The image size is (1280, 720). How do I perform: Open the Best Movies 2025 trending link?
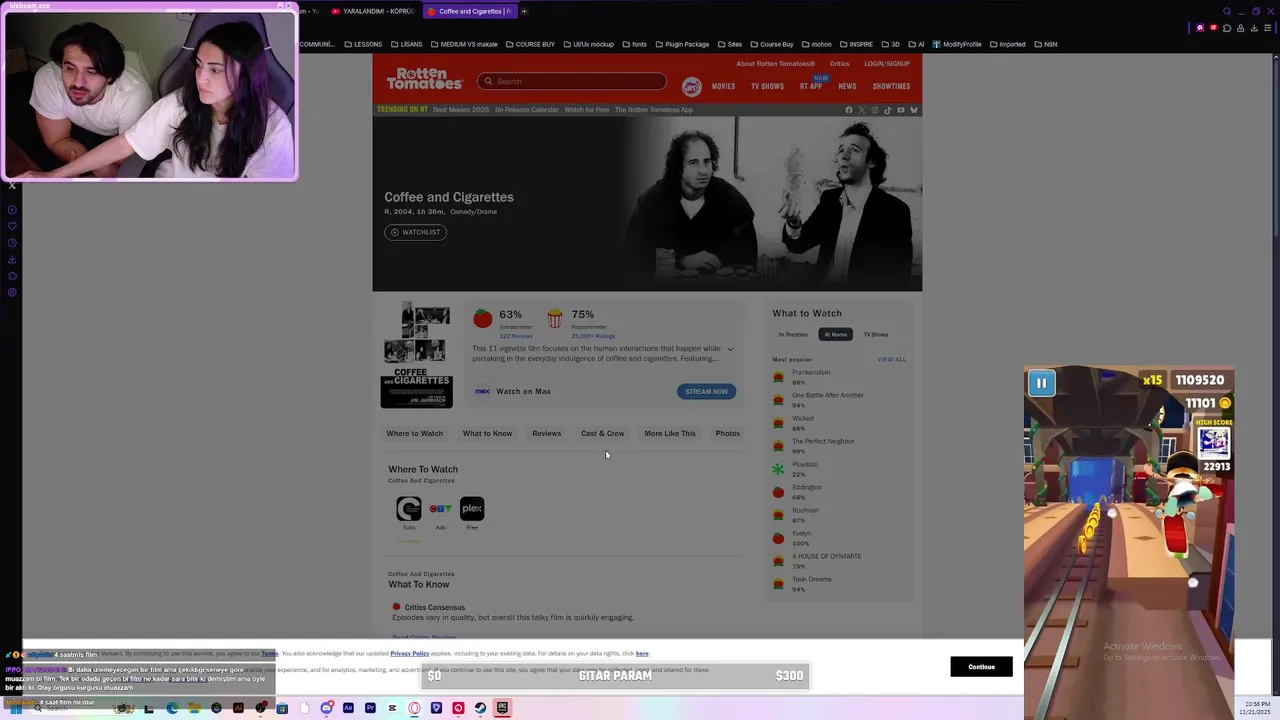click(x=461, y=109)
